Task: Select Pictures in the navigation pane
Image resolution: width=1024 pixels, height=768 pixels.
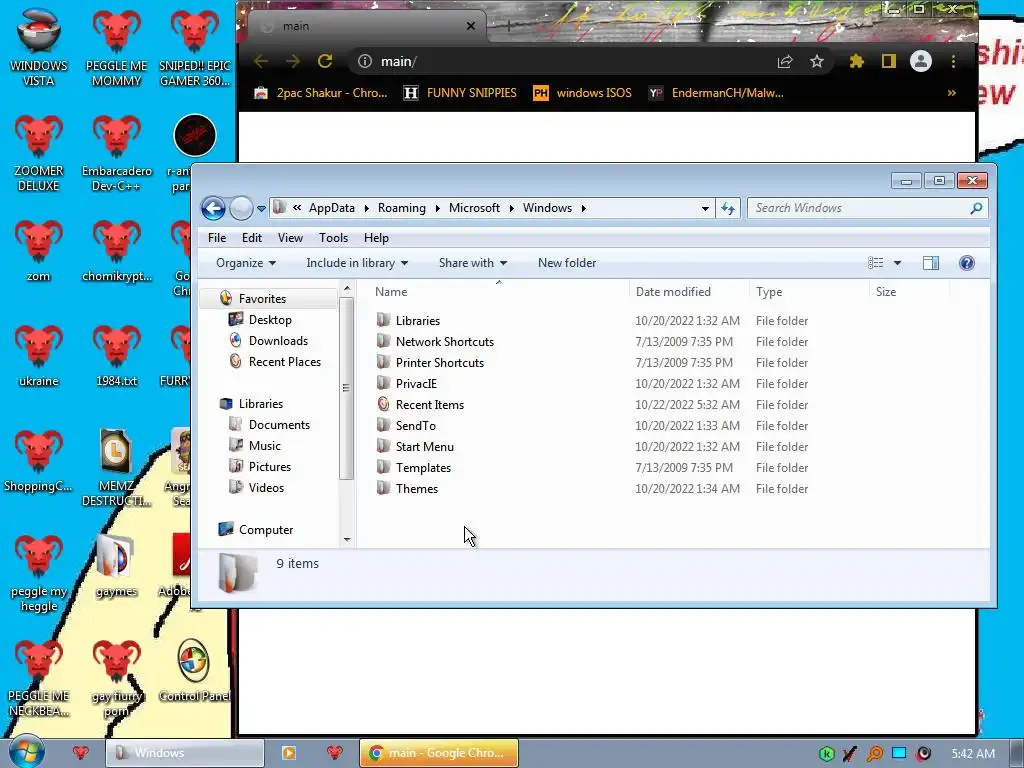Action: point(269,466)
